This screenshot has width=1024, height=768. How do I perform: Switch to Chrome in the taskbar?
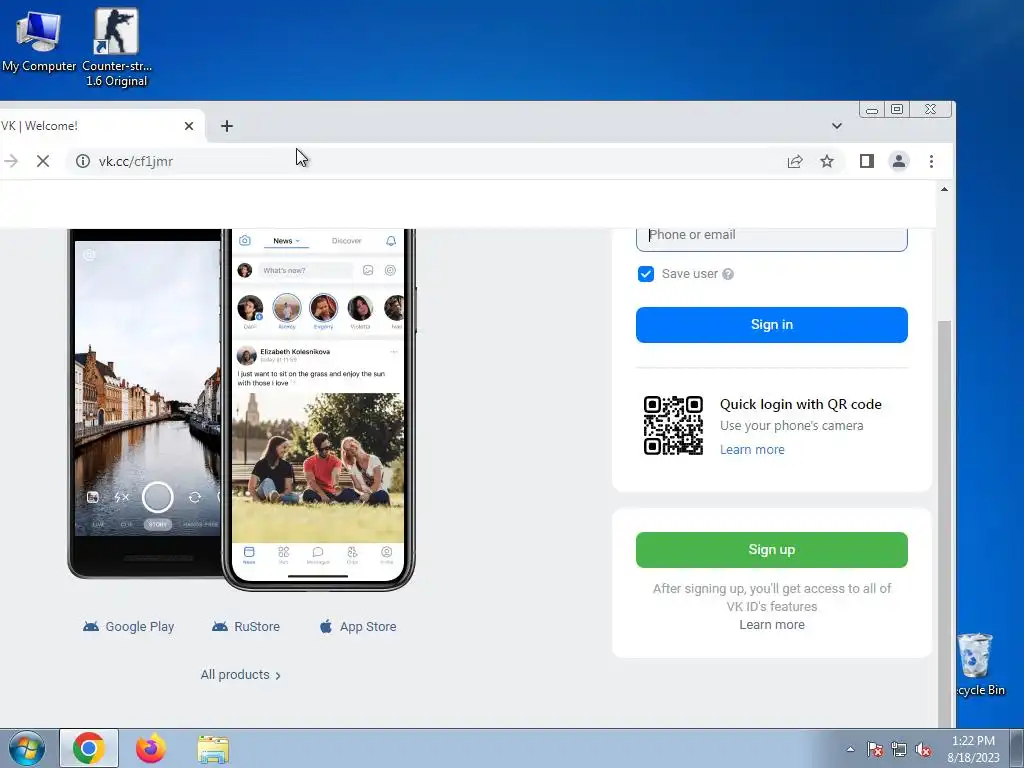point(89,748)
